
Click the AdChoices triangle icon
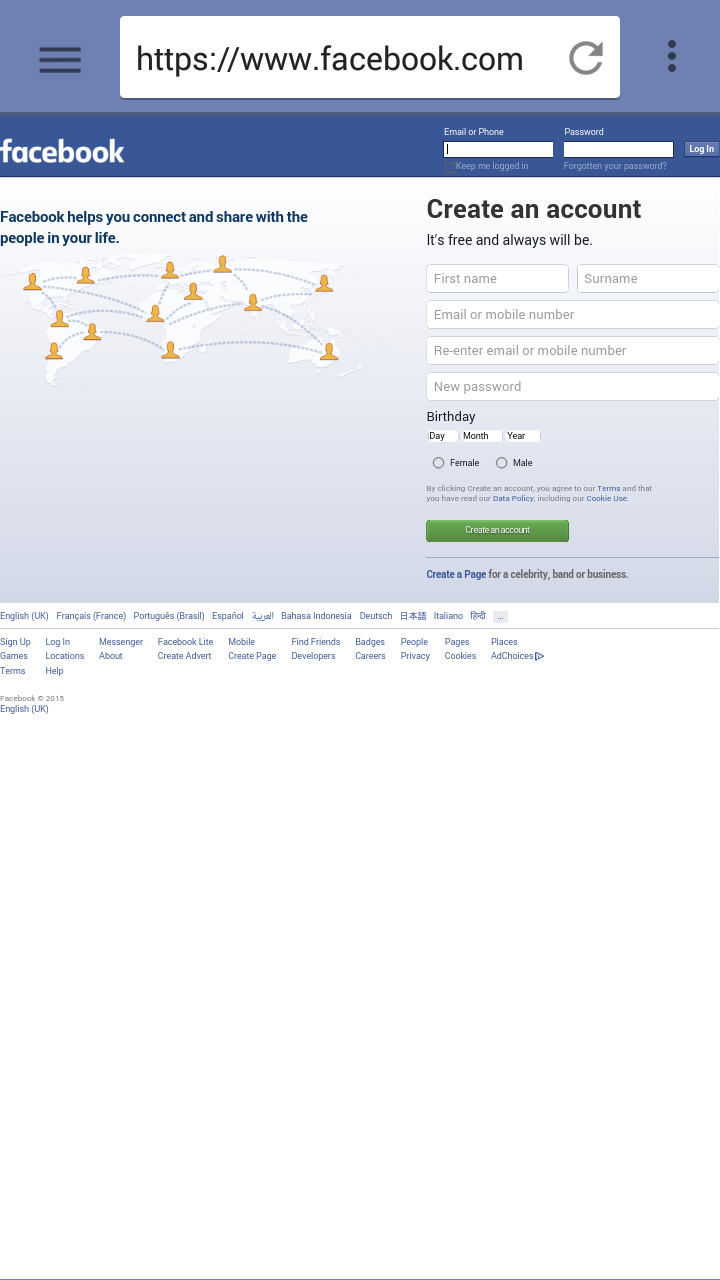point(540,656)
